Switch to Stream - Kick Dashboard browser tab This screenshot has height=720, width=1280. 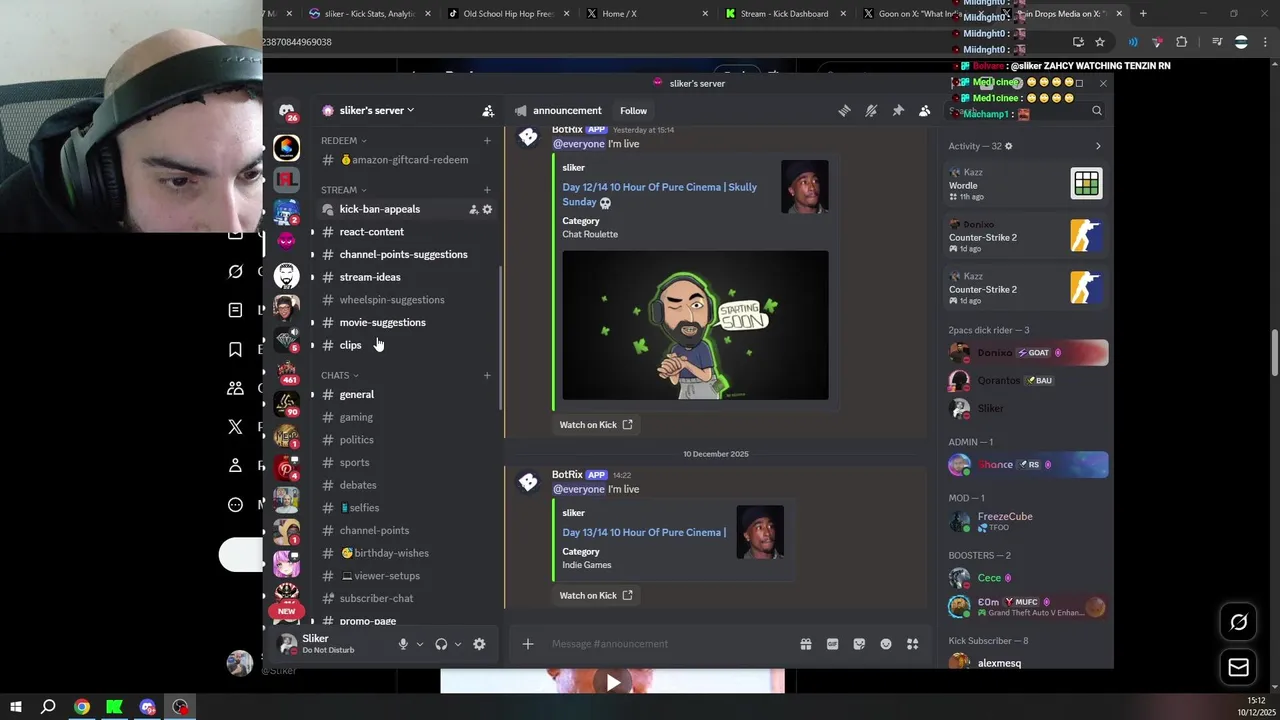click(x=783, y=14)
